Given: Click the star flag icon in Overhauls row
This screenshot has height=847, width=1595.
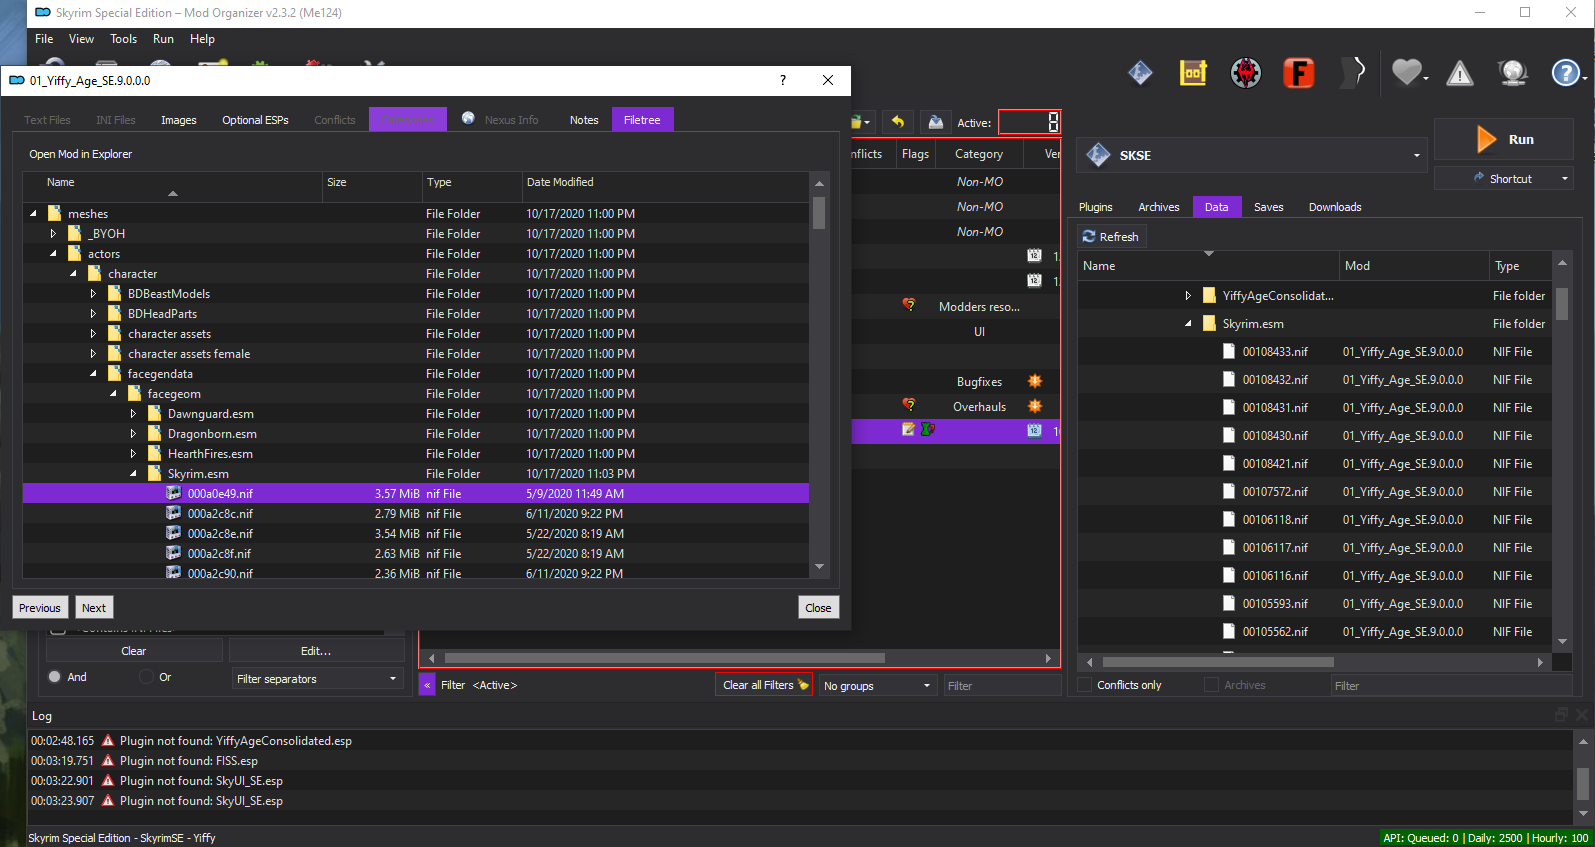Looking at the screenshot, I should coord(1035,406).
